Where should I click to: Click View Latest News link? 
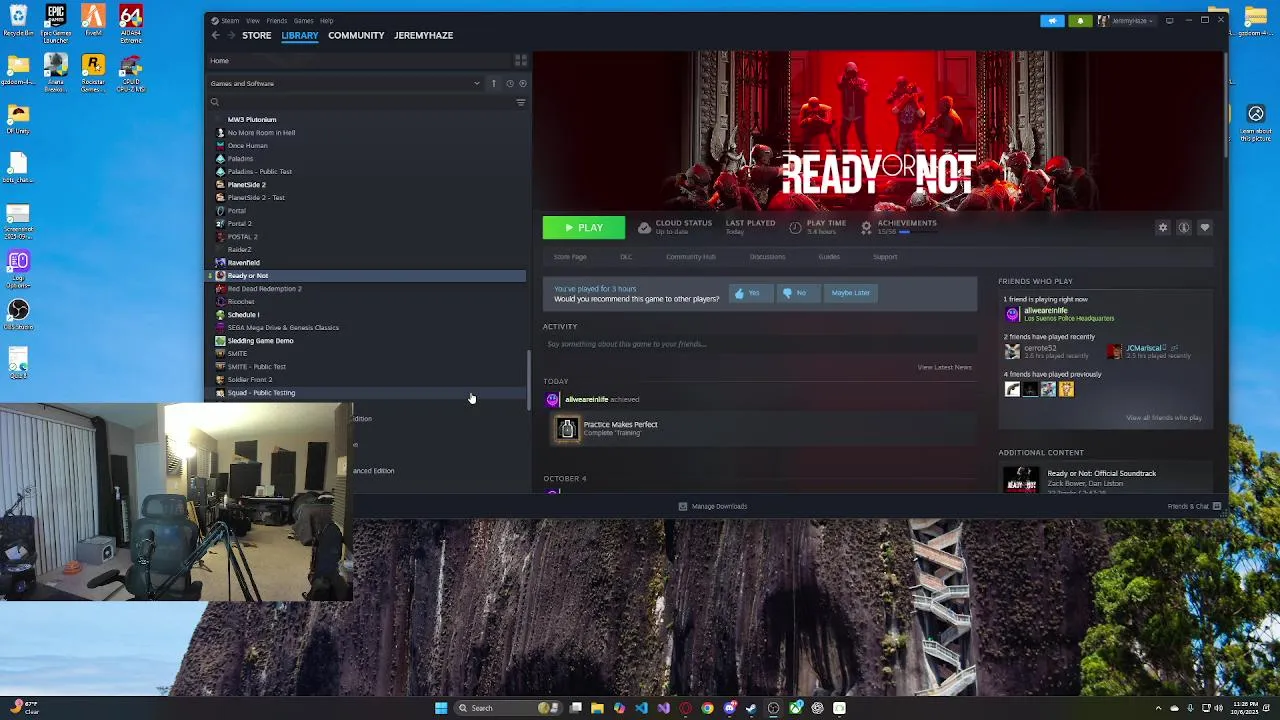(945, 367)
